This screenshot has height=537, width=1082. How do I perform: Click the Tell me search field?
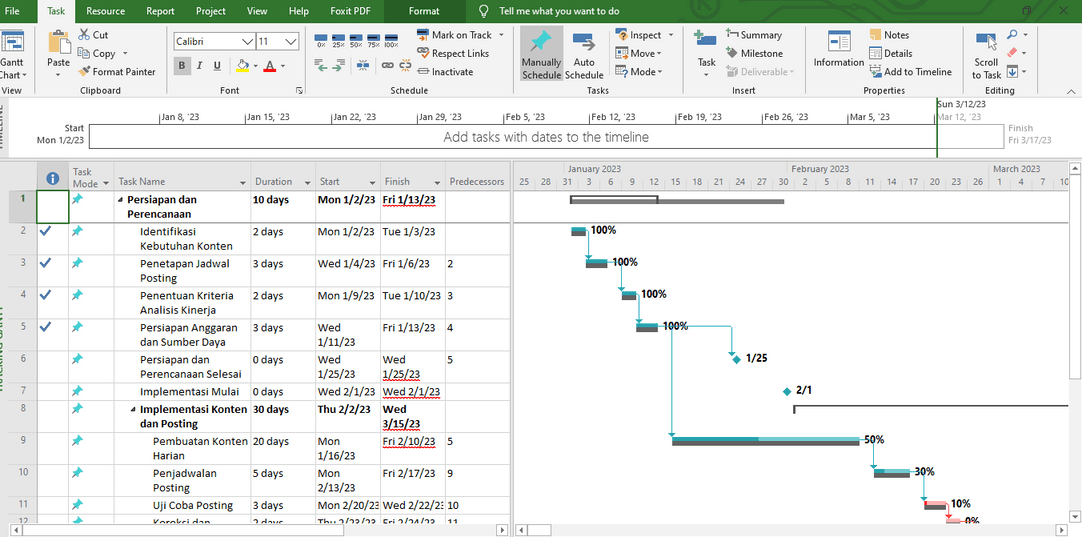[x=559, y=11]
